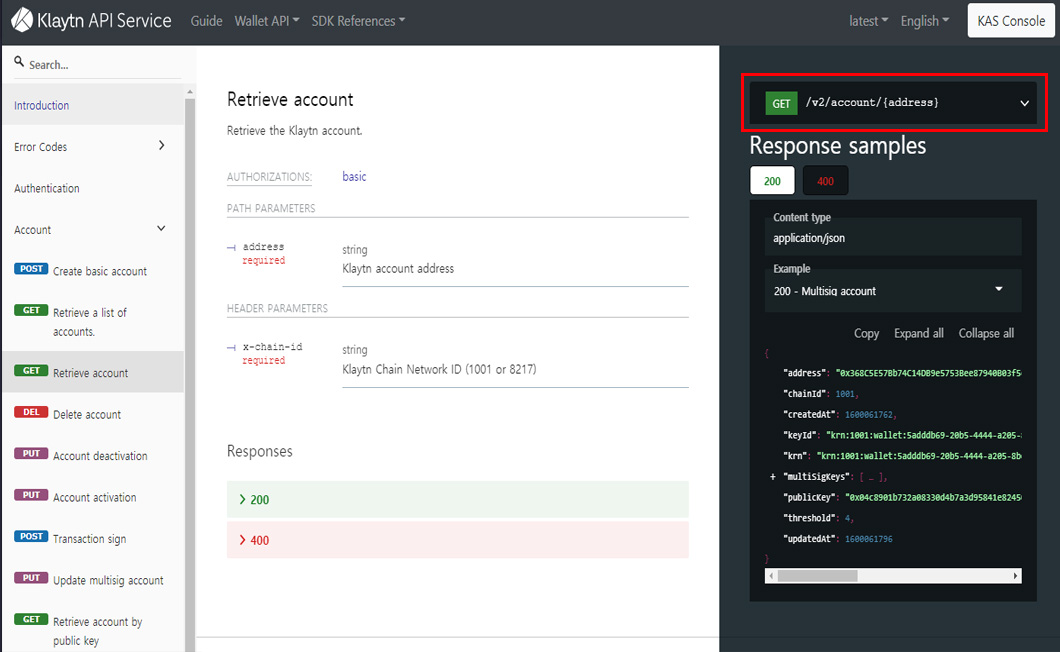Select the 400 response sample tab
This screenshot has height=652, width=1060.
point(825,181)
